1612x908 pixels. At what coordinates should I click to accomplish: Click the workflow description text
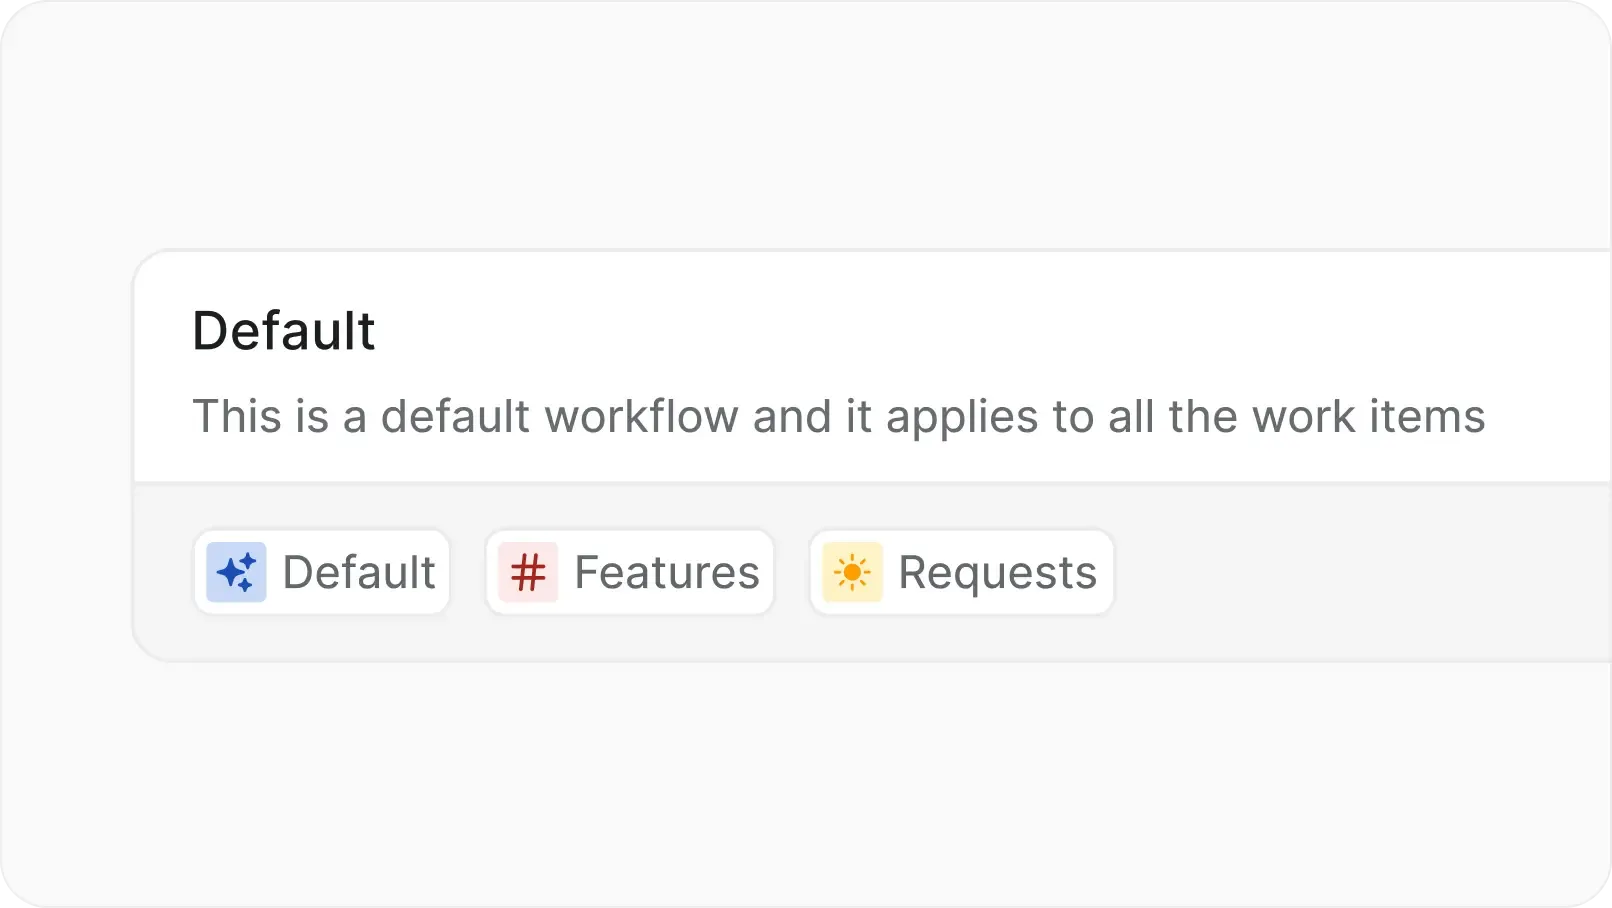pyautogui.click(x=838, y=417)
